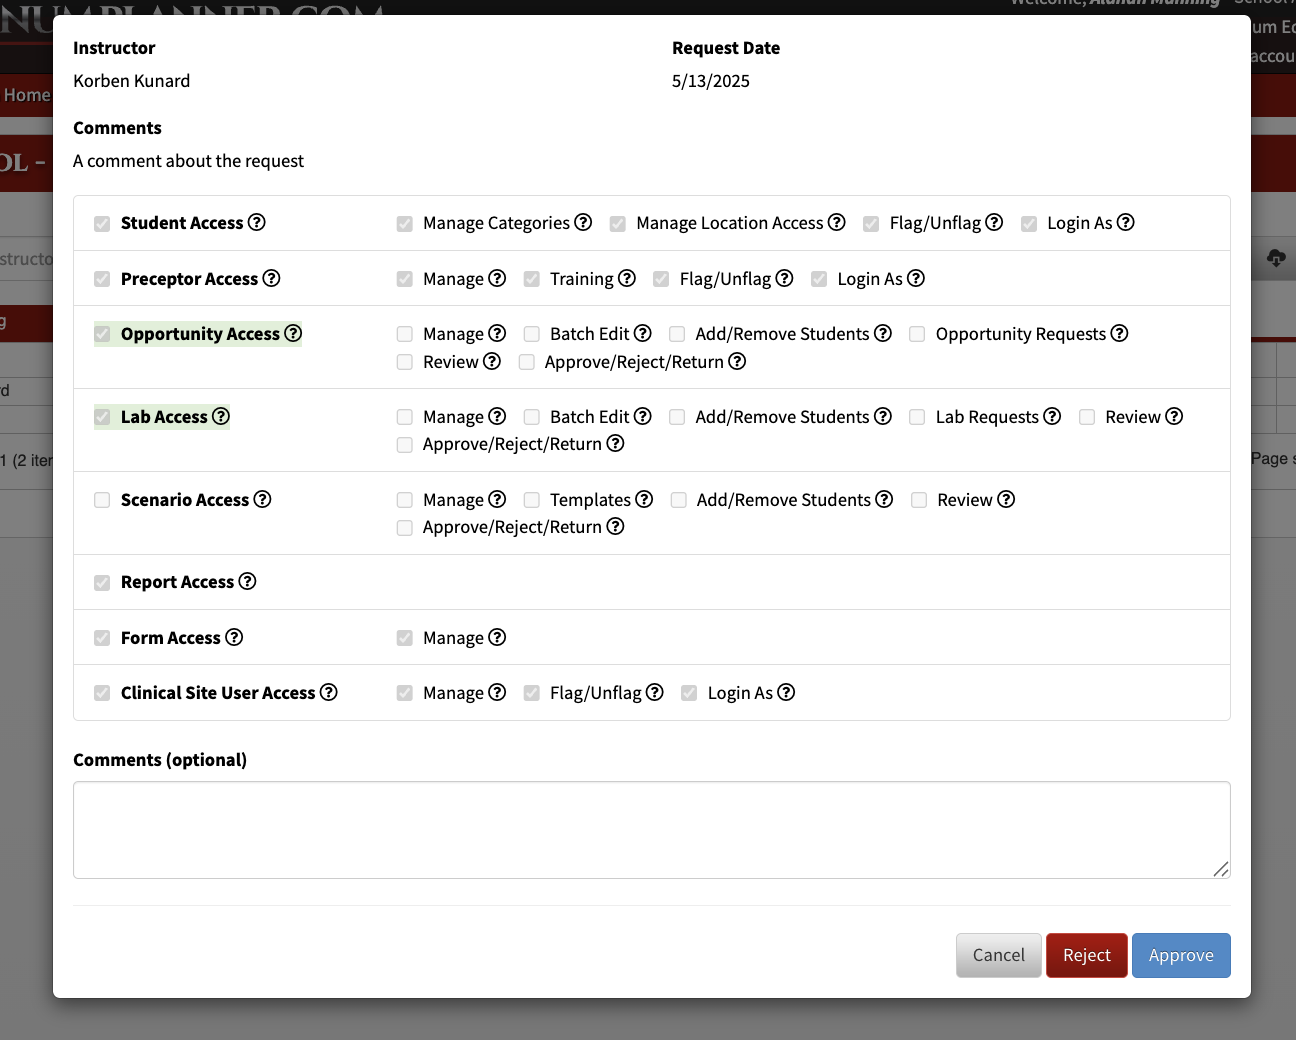This screenshot has height=1040, width=1296.
Task: Check Manage under Scenario Access
Action: click(404, 500)
